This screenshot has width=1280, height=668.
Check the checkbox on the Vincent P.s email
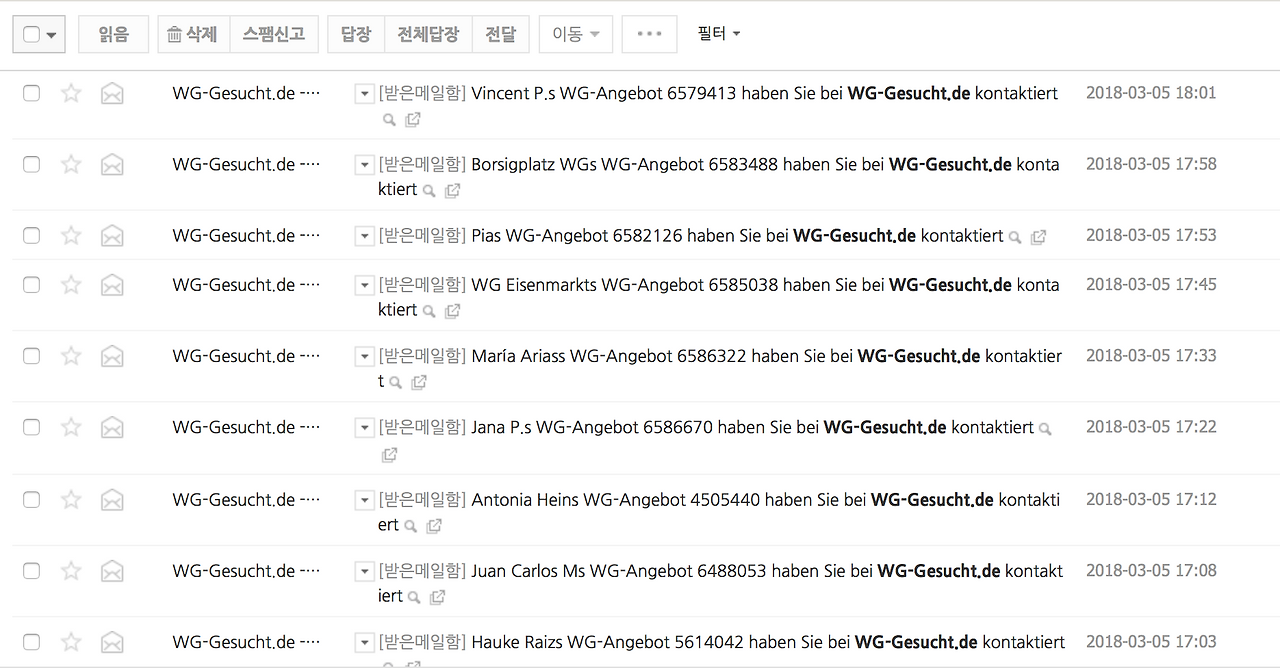(x=31, y=93)
